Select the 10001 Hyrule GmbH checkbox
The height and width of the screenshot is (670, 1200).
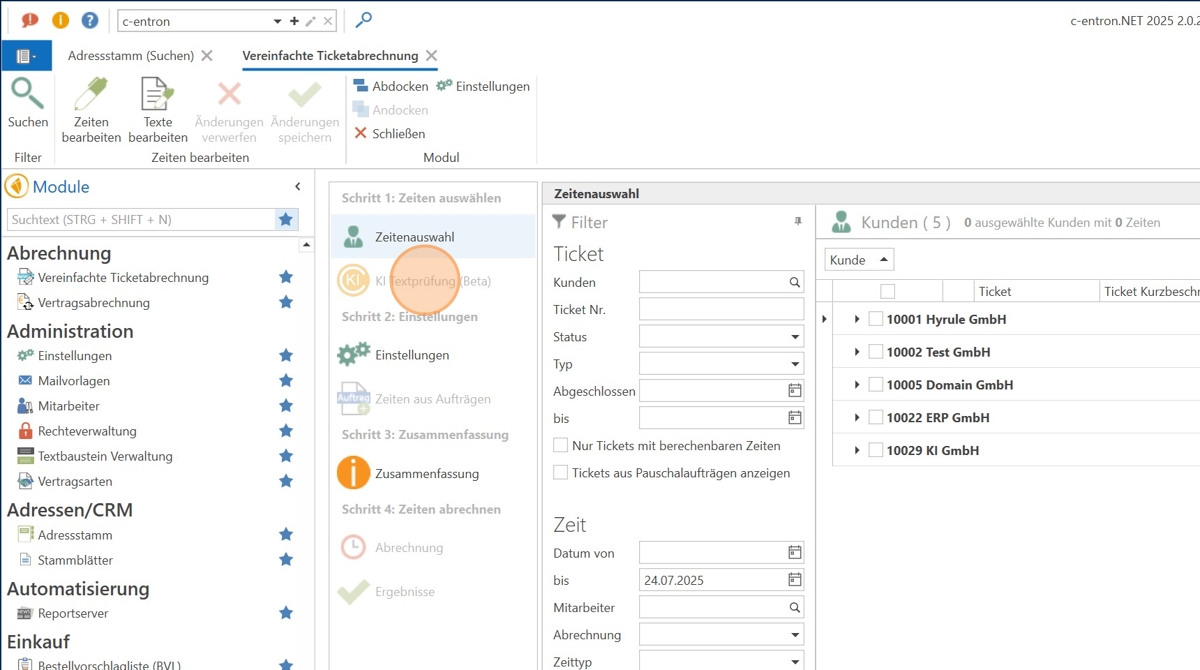point(876,319)
